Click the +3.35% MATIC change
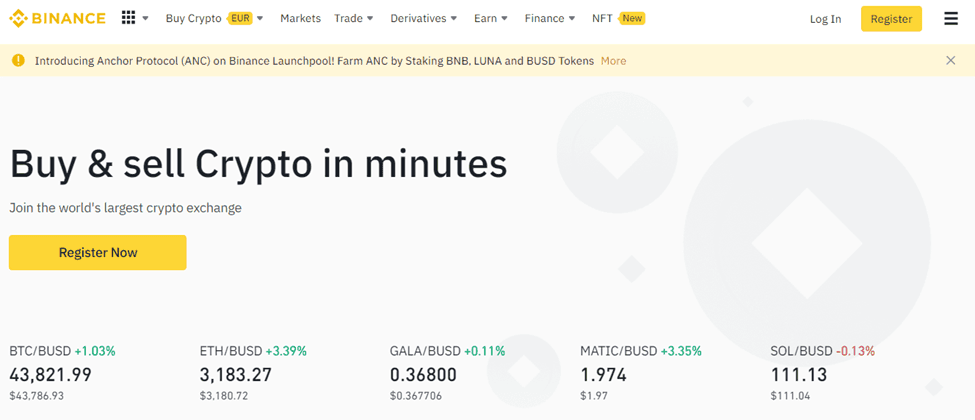This screenshot has height=420, width=975. click(681, 351)
